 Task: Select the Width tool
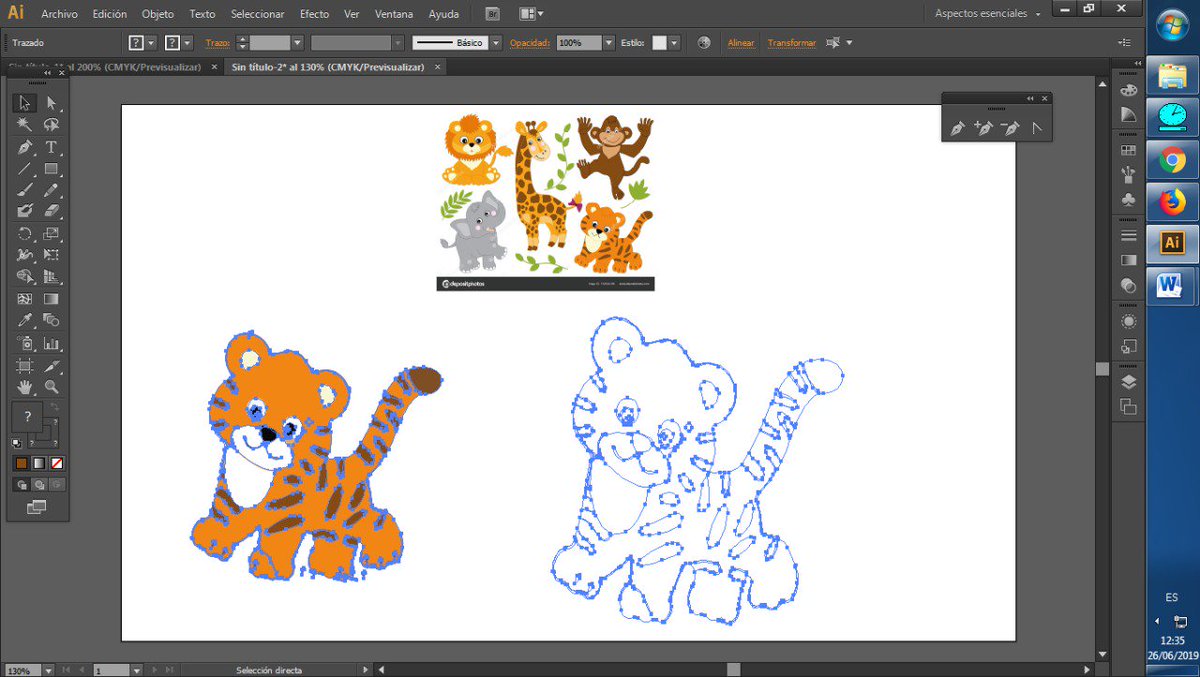pyautogui.click(x=25, y=255)
